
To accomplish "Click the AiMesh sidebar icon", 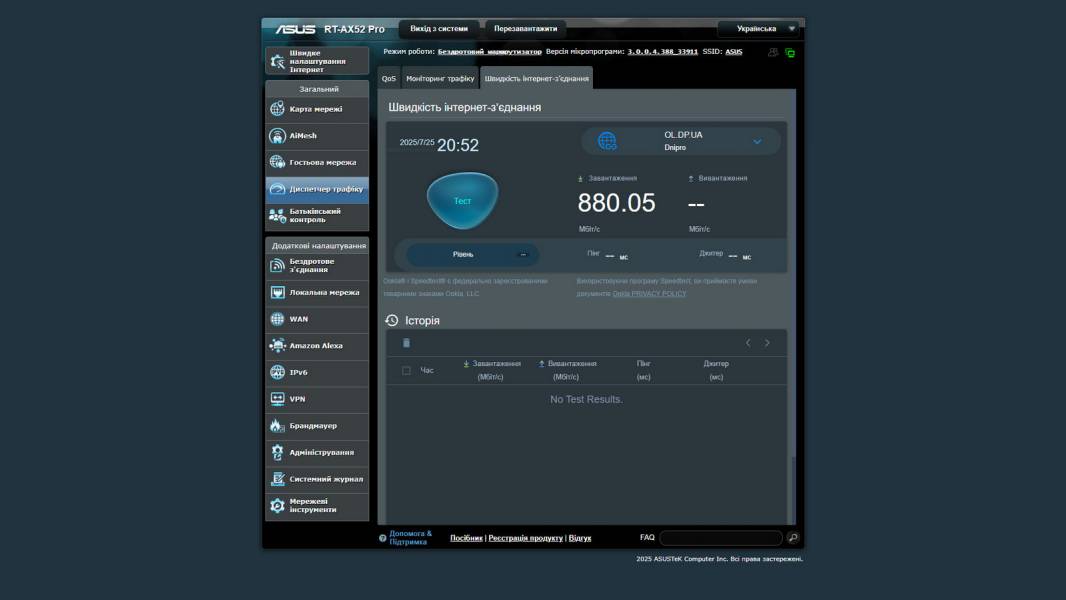I will click(x=277, y=136).
